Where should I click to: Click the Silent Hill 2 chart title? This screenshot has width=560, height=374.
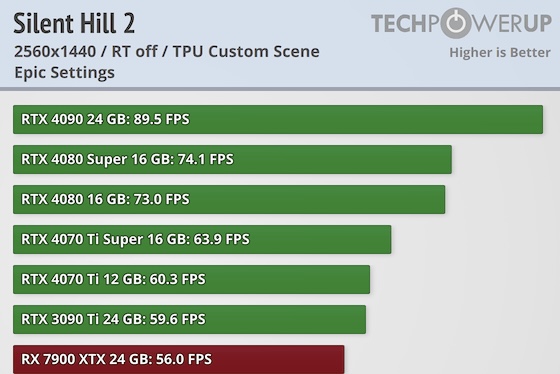click(74, 23)
